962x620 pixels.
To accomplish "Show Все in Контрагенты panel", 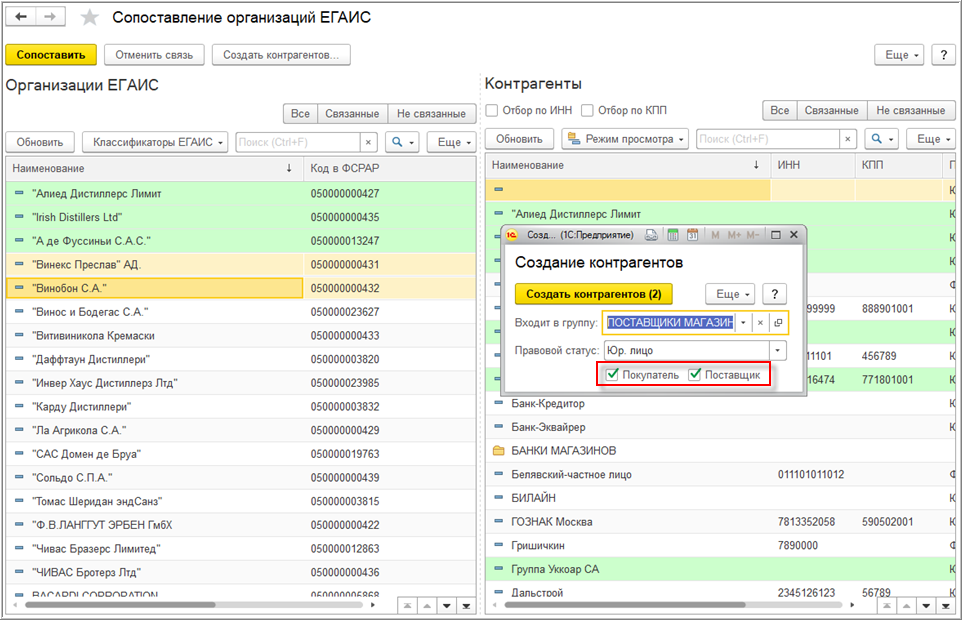I will click(780, 110).
